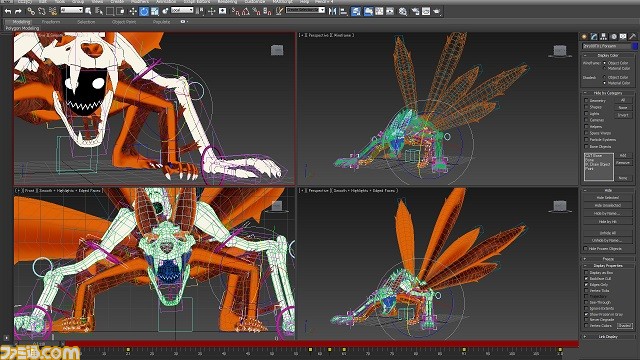Toggle the Window/Crossing selection icon
640x360 pixels.
(121, 11)
